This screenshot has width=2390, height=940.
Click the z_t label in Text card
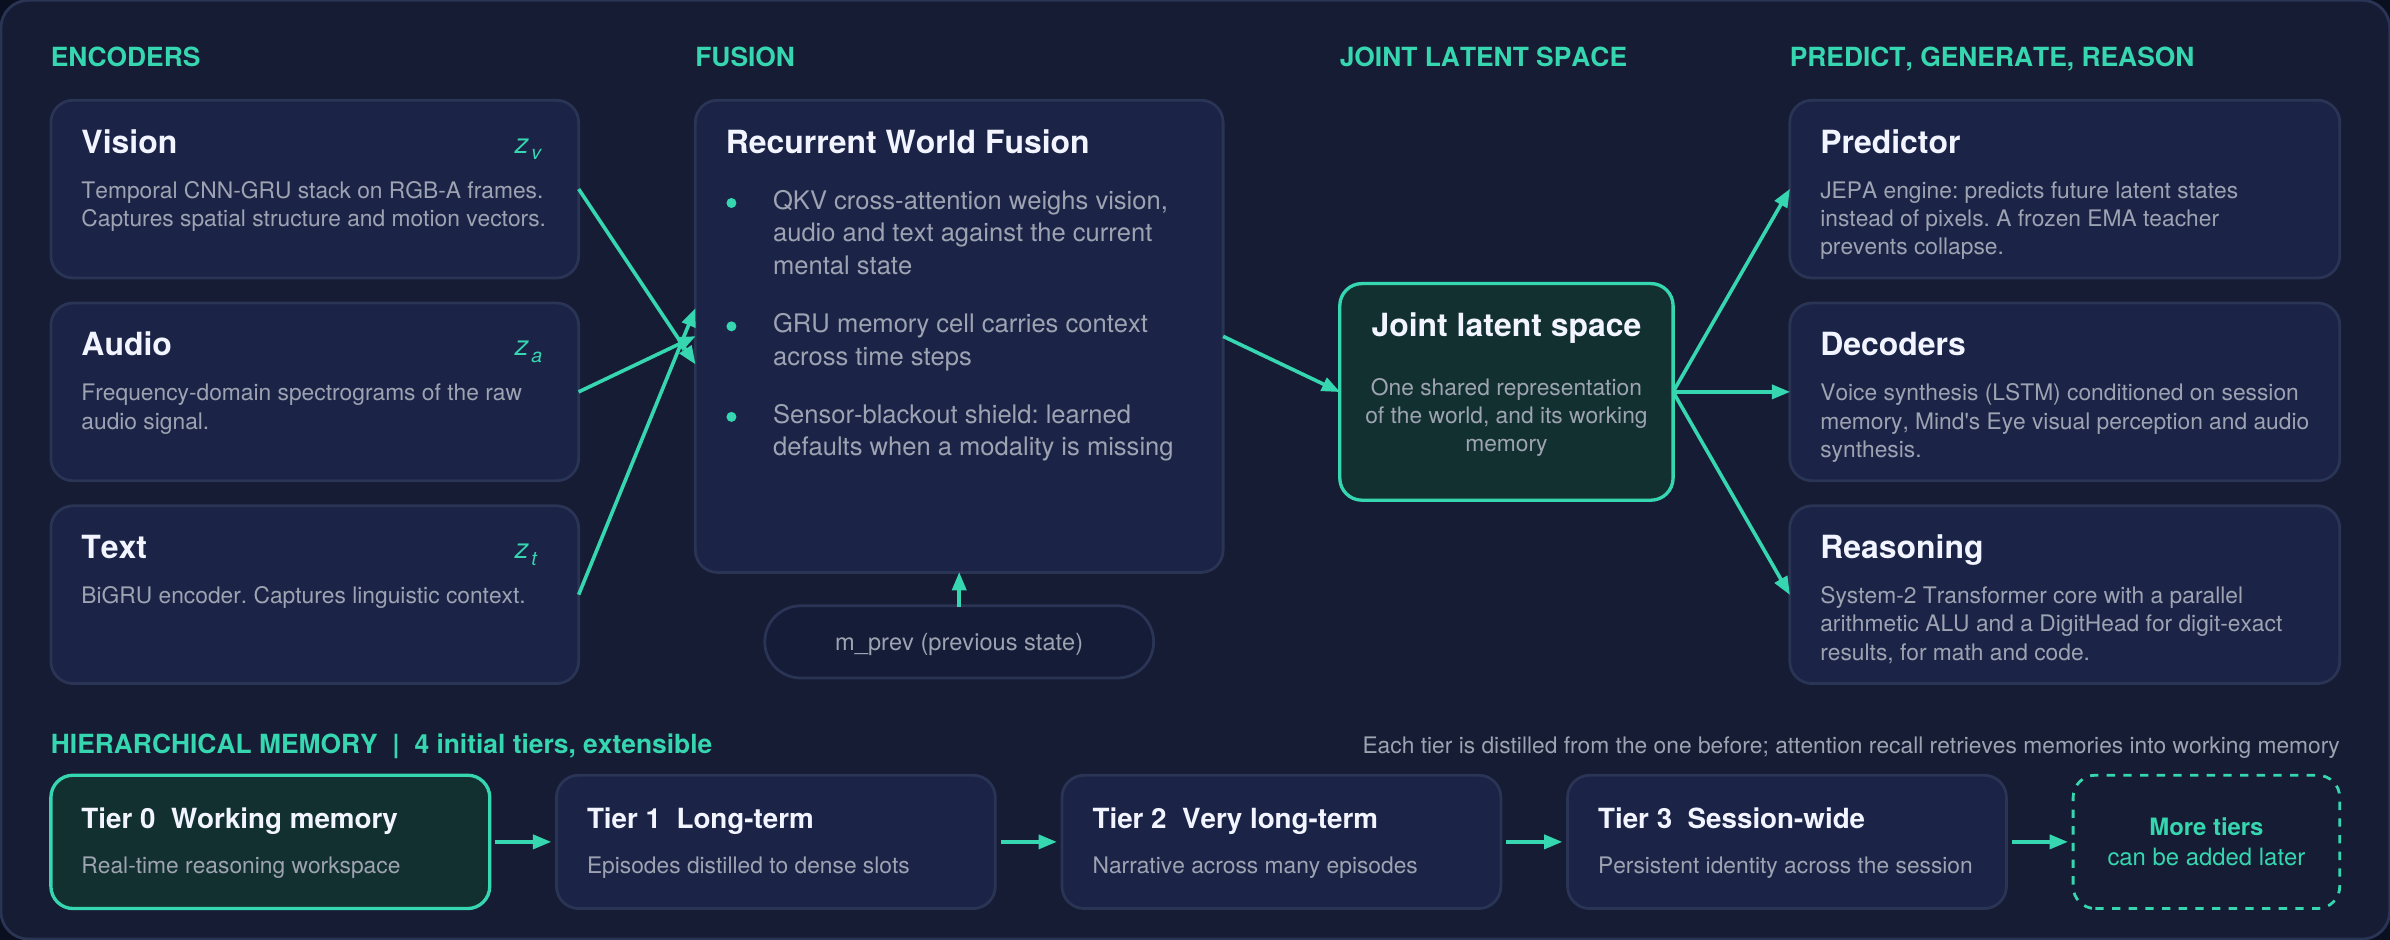(527, 553)
